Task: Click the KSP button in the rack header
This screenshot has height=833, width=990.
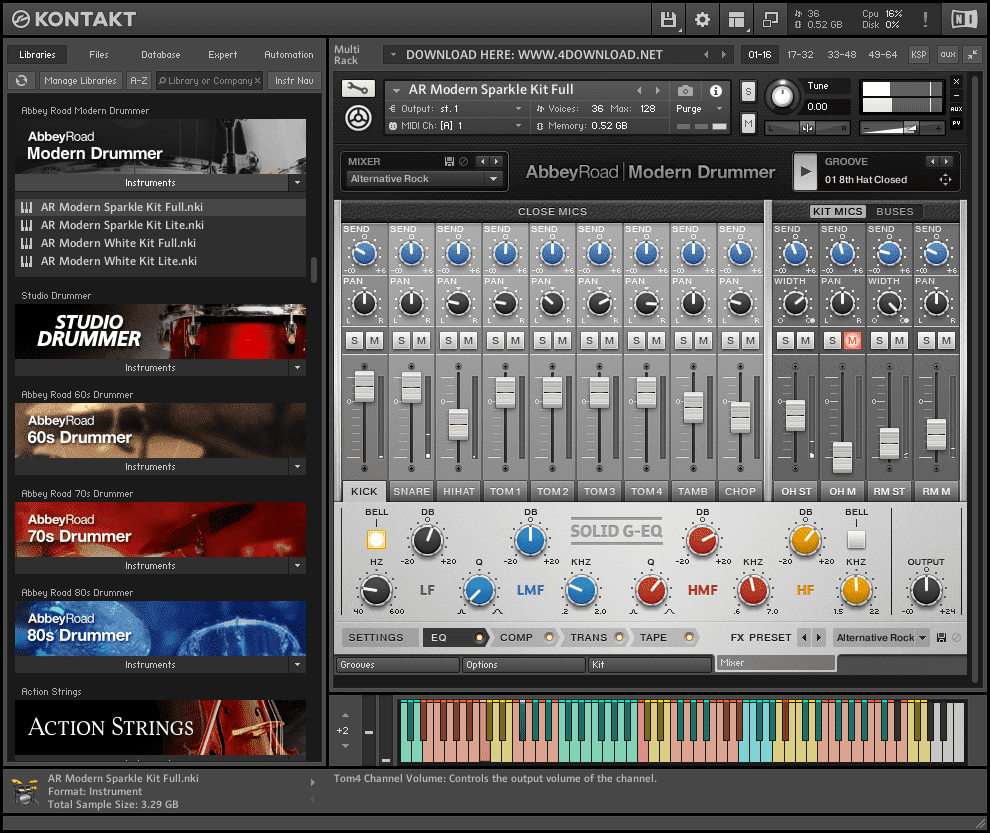Action: tap(918, 54)
